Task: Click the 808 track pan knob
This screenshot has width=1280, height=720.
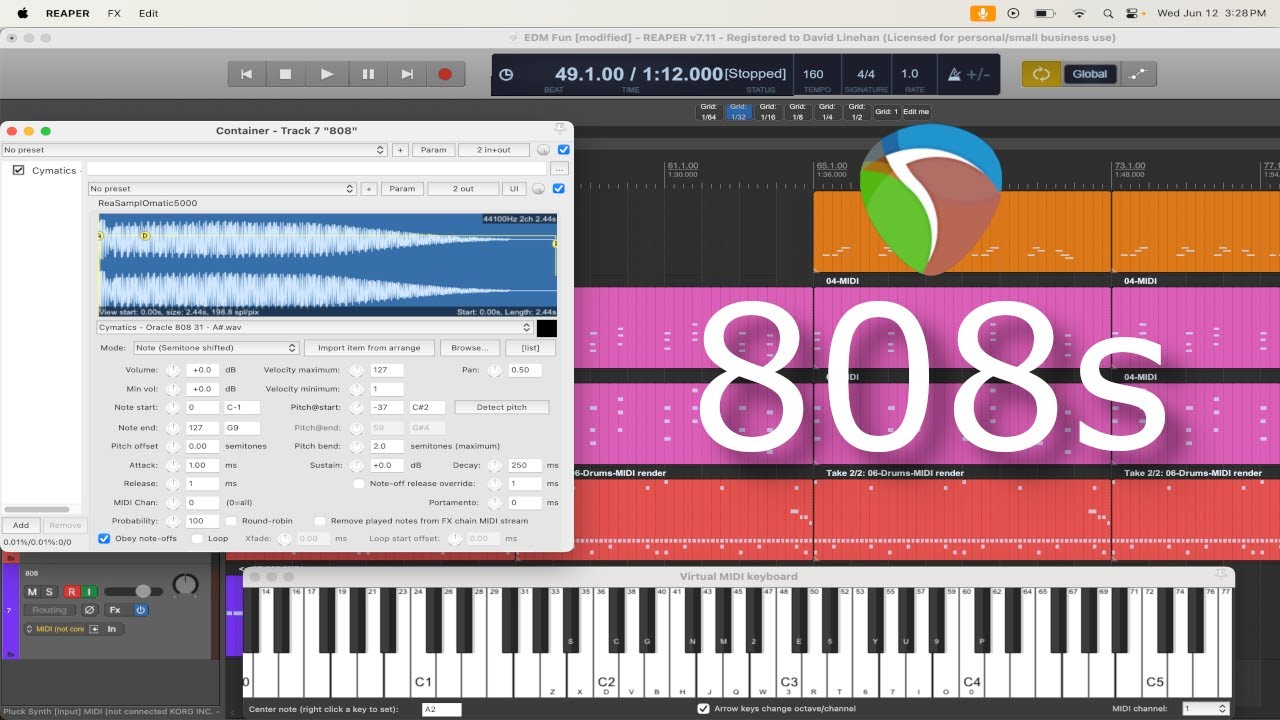Action: tap(185, 585)
